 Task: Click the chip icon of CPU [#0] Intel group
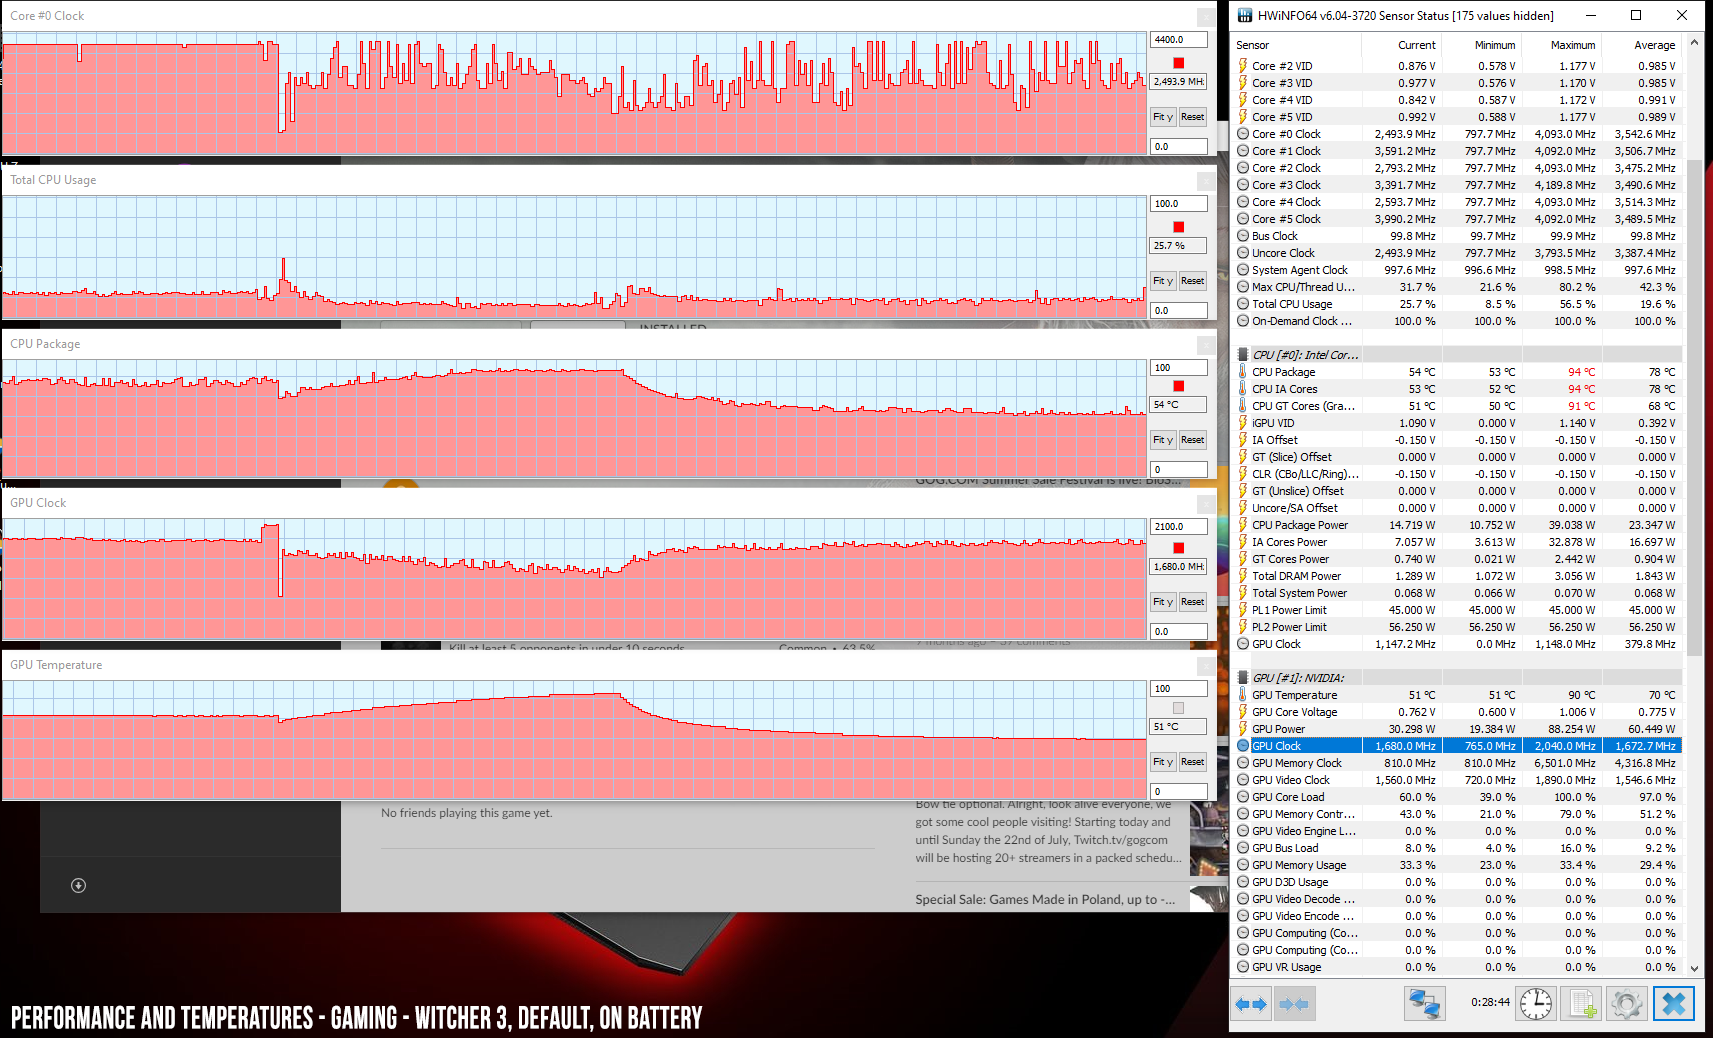tap(1243, 355)
